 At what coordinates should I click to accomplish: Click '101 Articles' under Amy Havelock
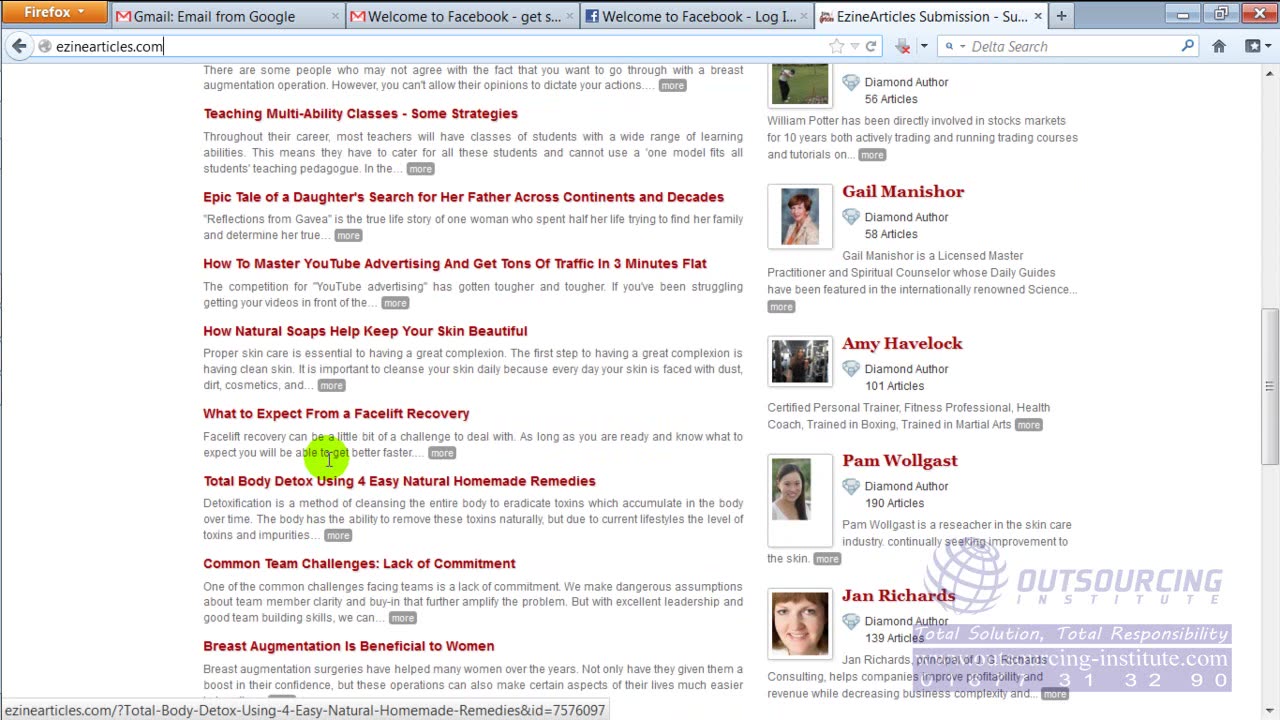[895, 386]
